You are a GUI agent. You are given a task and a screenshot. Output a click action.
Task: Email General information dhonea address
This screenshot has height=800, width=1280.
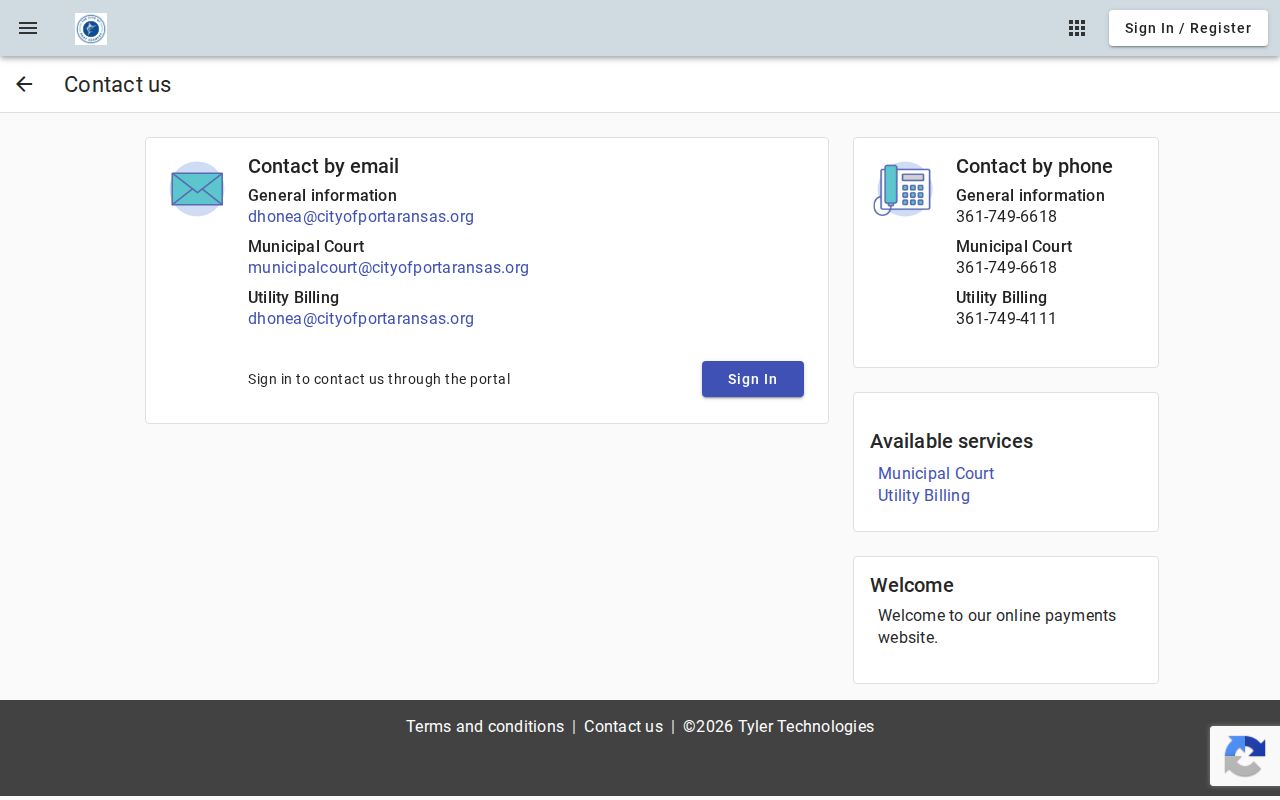pos(361,216)
